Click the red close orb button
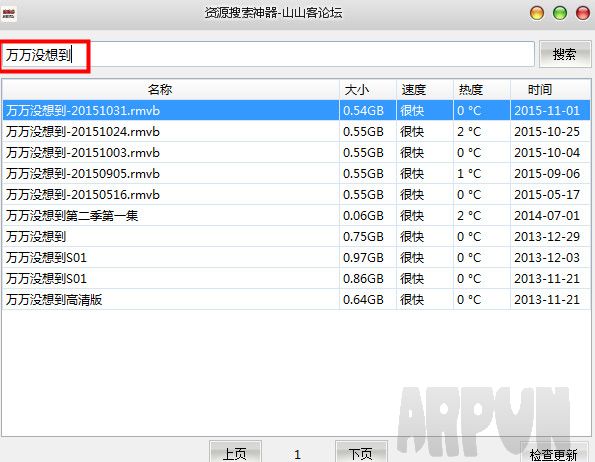The height and width of the screenshot is (462, 595). coord(583,13)
